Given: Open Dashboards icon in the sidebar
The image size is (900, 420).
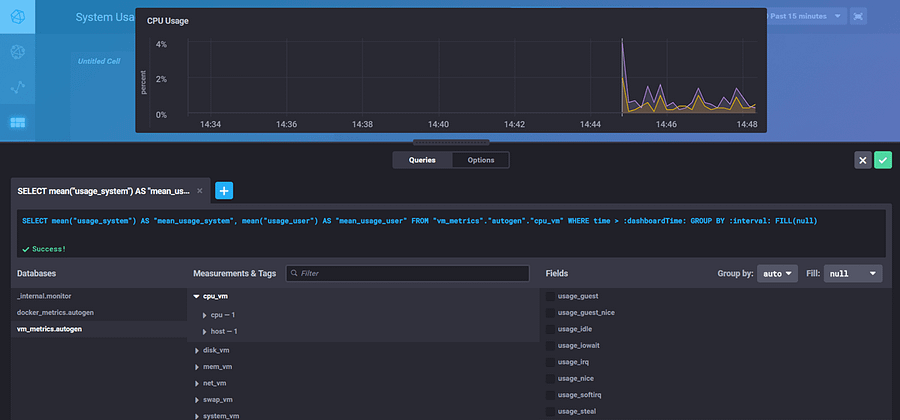Looking at the screenshot, I should point(18,122).
